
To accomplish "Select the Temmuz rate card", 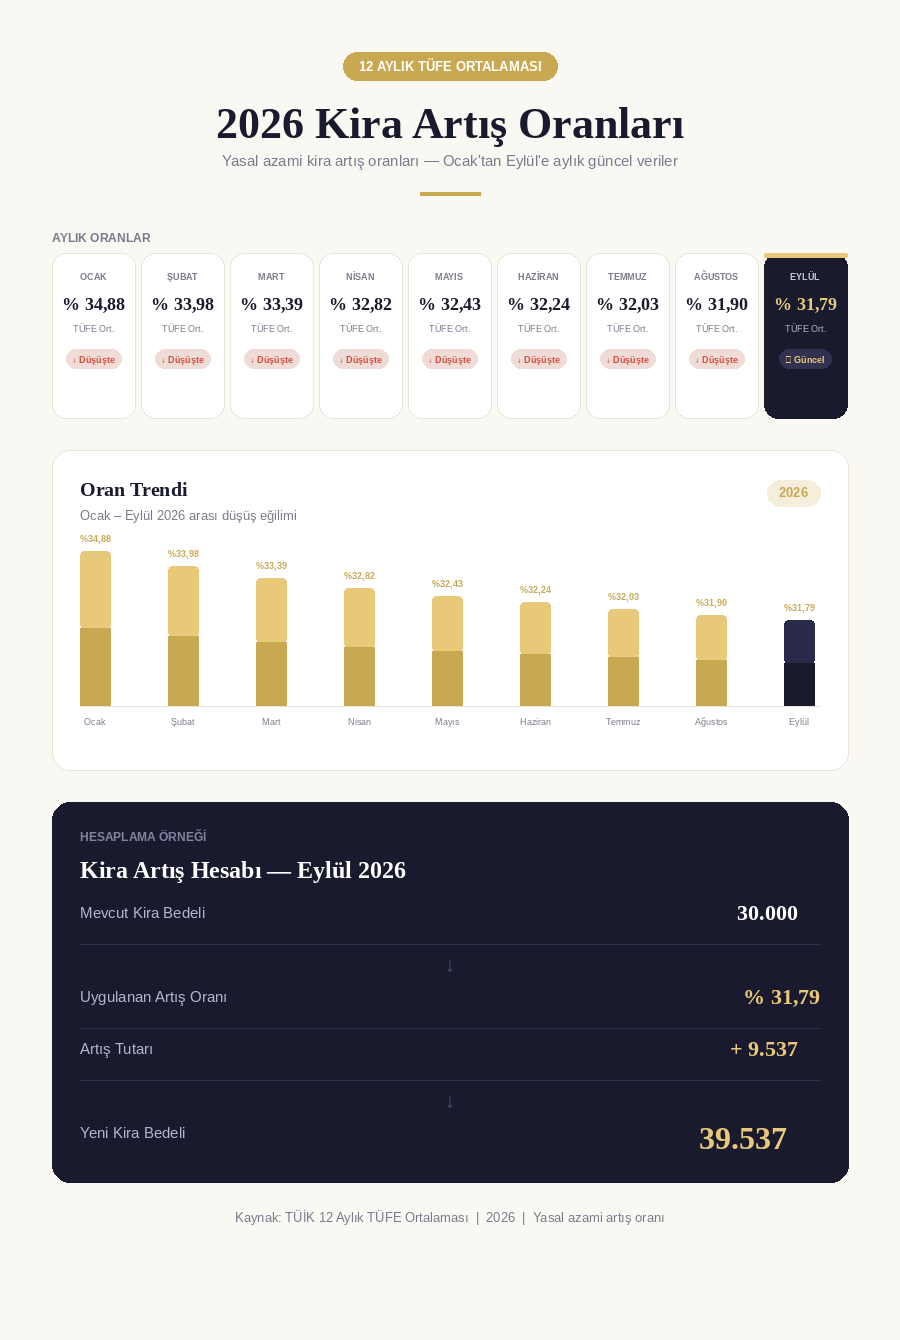I will tap(628, 336).
